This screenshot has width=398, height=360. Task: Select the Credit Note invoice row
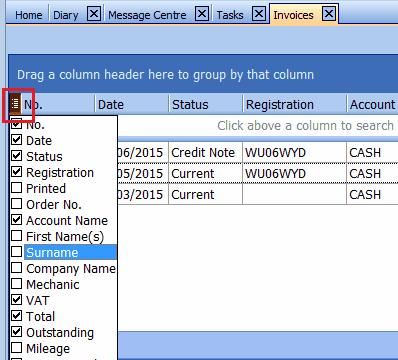258,153
